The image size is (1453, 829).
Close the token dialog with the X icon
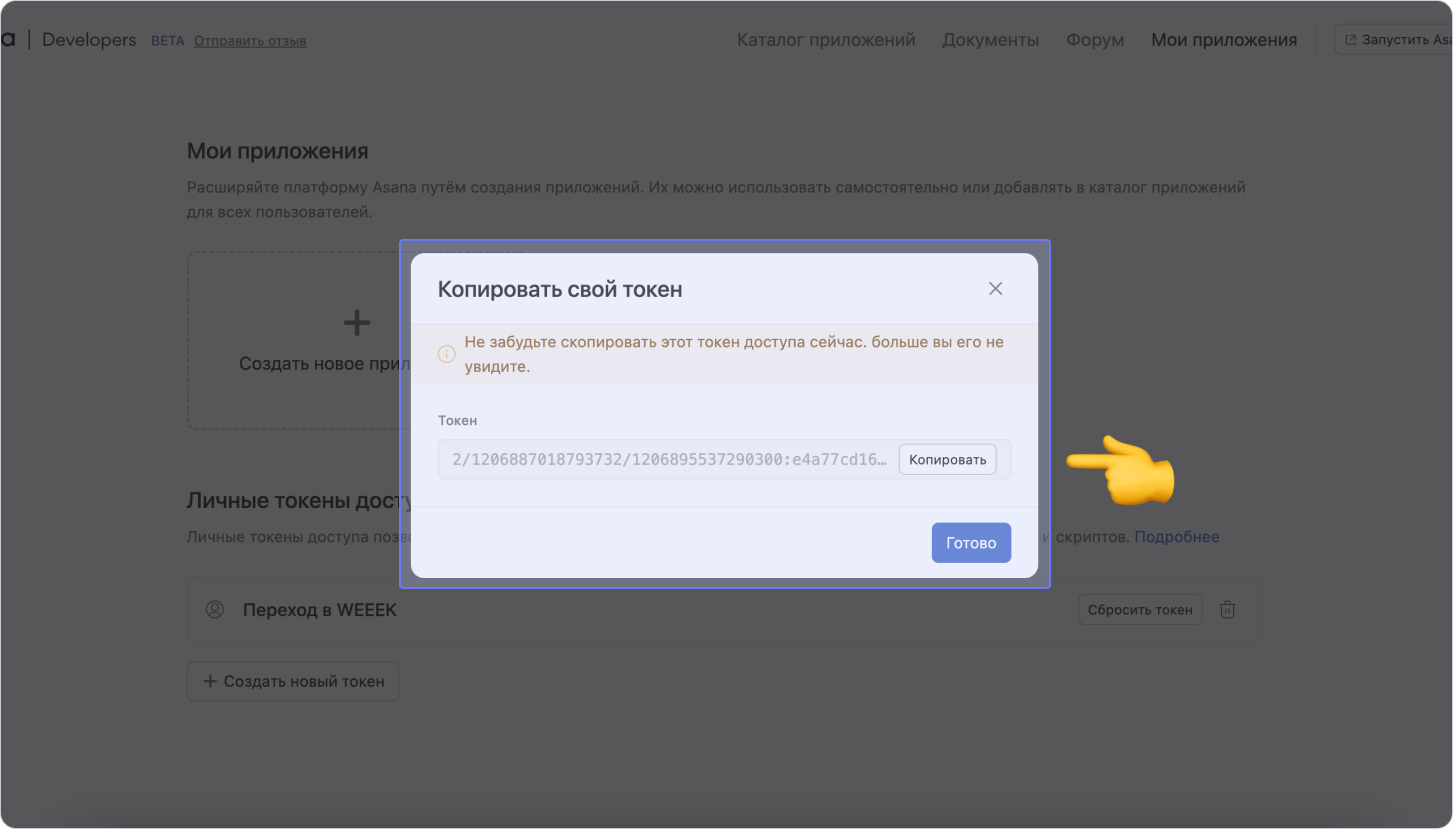tap(995, 289)
